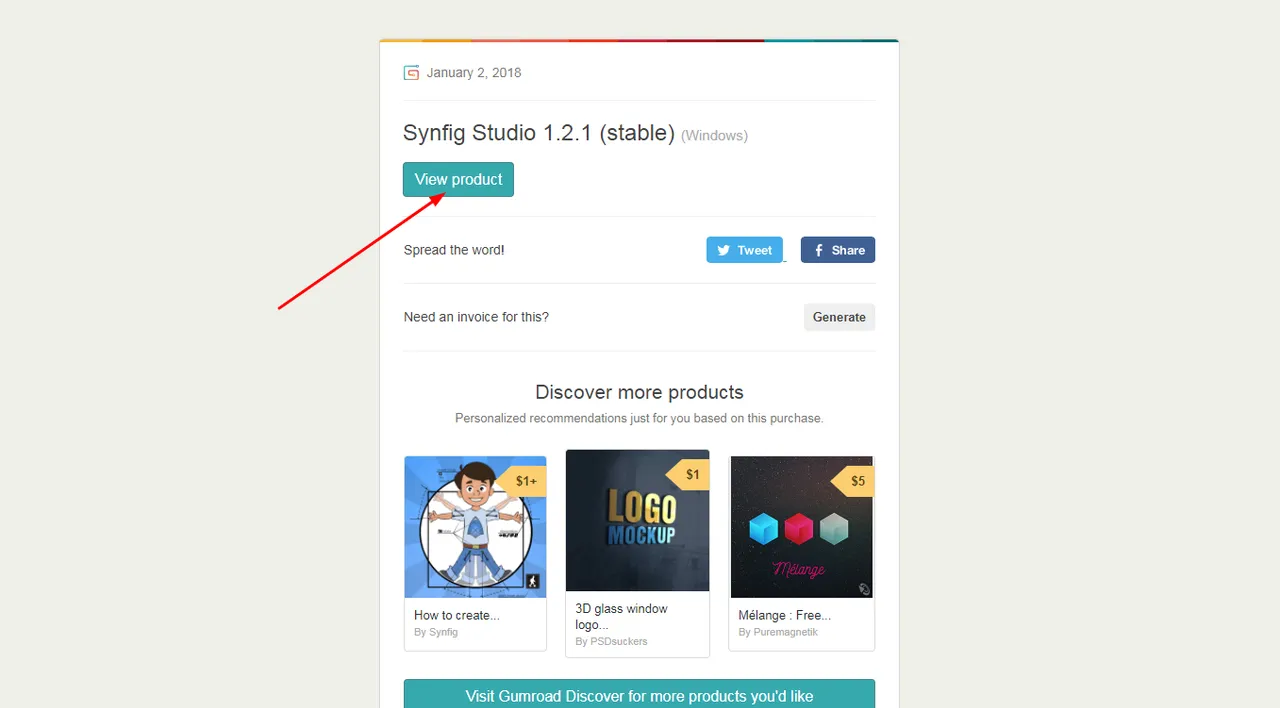Viewport: 1280px width, 708px height.
Task: Click the Tweet button
Action: pos(745,250)
